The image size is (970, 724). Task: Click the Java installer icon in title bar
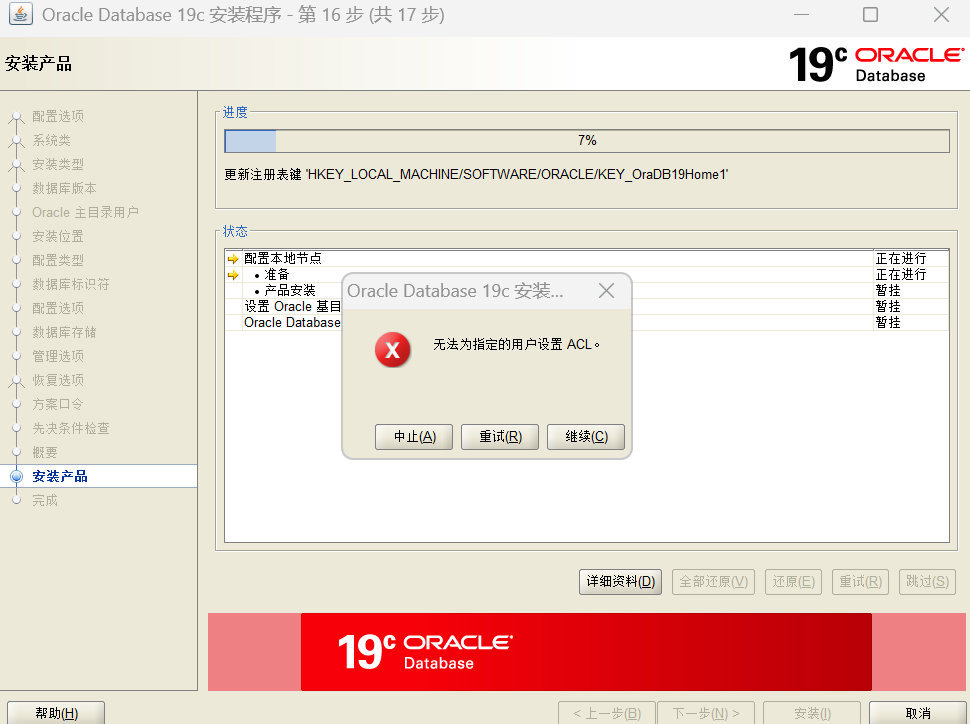(20, 14)
